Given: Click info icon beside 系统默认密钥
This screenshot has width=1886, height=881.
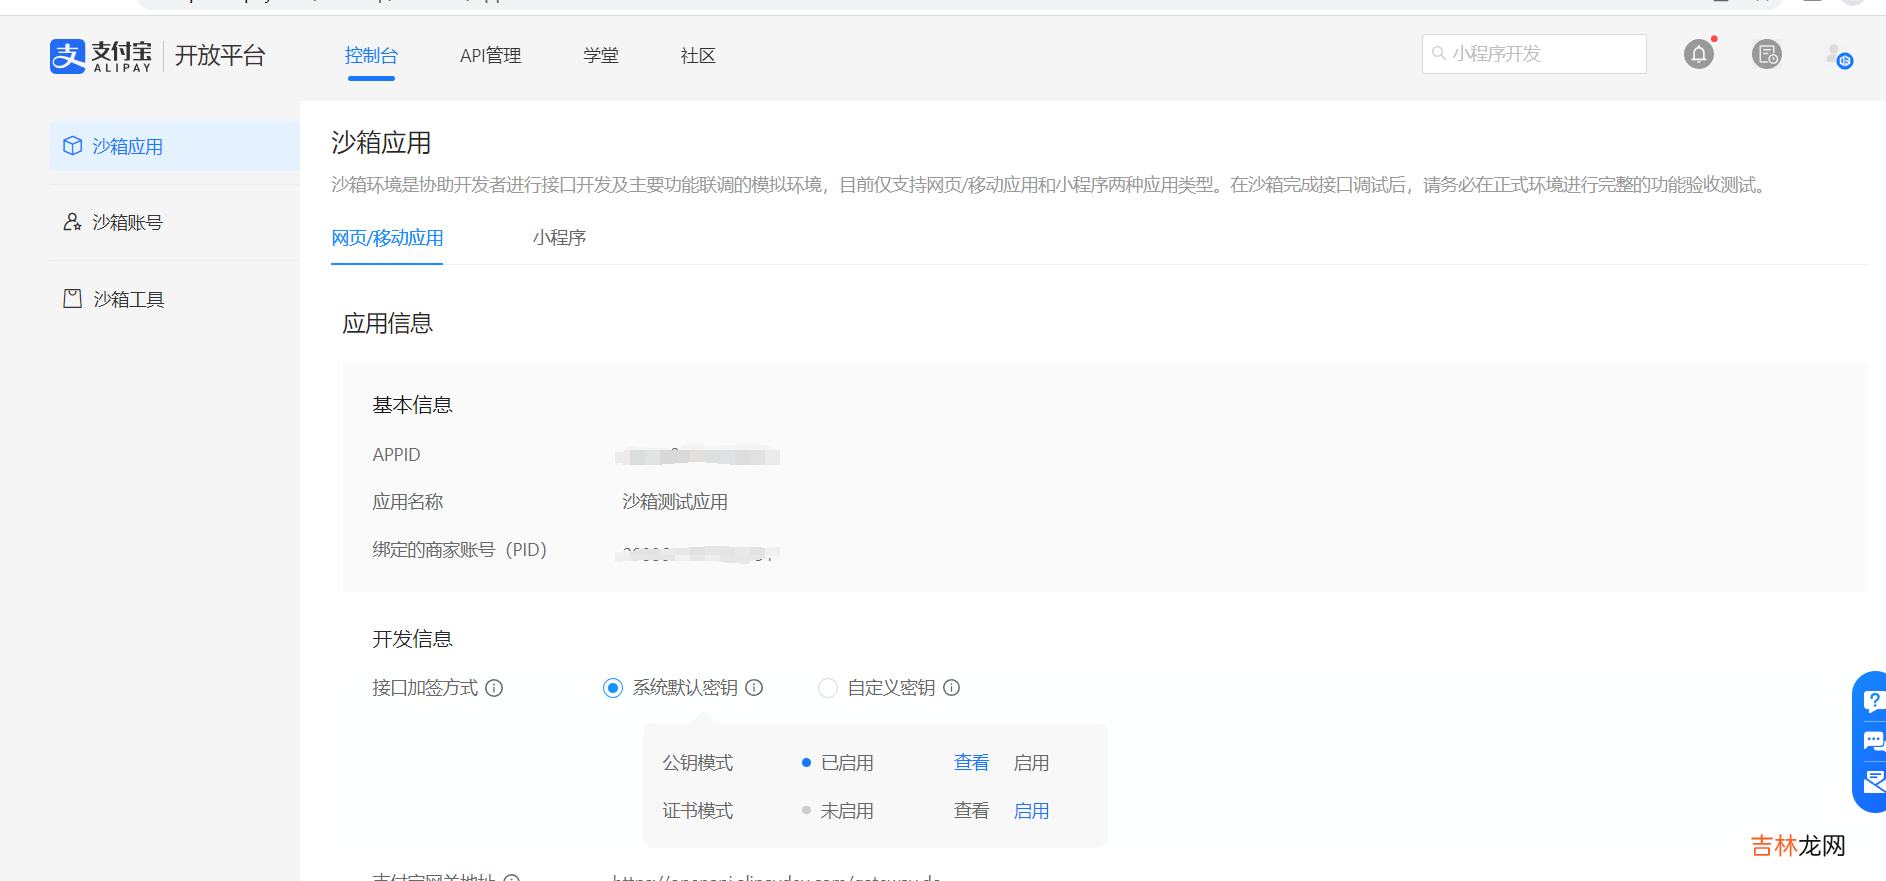Looking at the screenshot, I should [x=754, y=688].
